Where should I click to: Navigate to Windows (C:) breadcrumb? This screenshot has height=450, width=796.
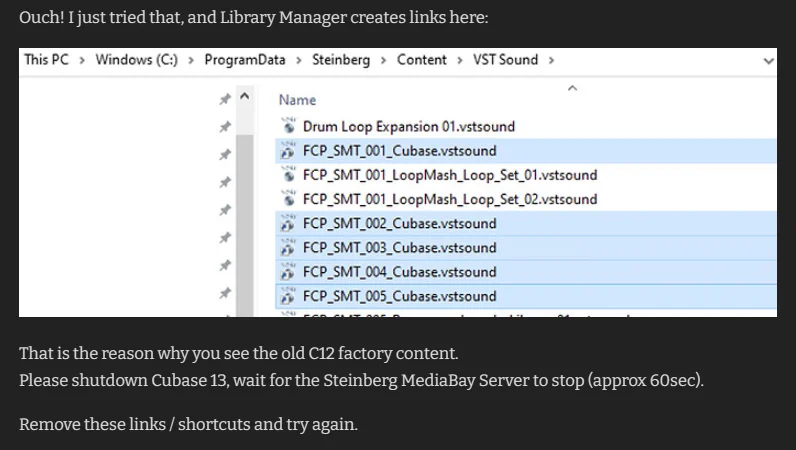click(137, 60)
